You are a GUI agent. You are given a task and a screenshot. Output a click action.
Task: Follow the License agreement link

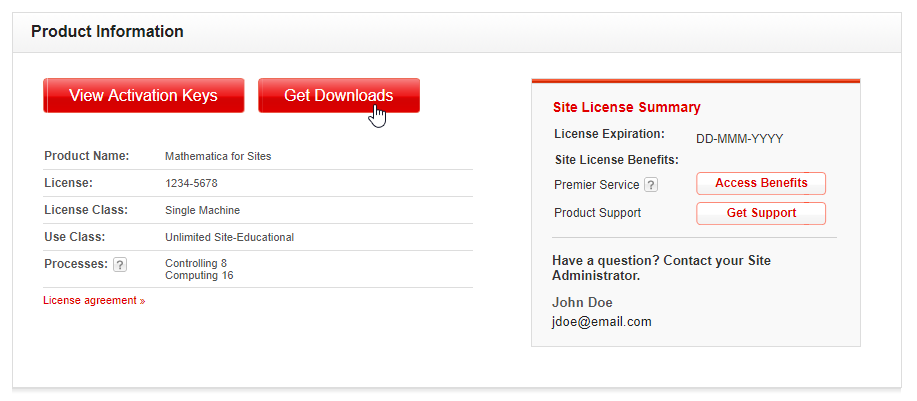pos(90,301)
